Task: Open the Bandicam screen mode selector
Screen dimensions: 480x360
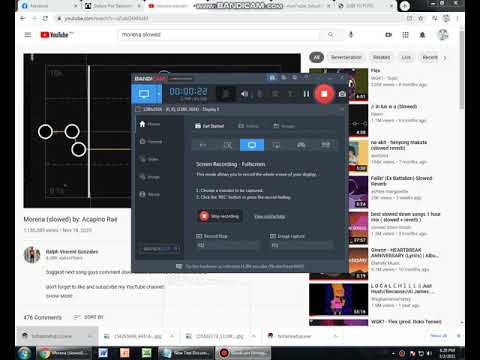Action: pyautogui.click(x=144, y=94)
